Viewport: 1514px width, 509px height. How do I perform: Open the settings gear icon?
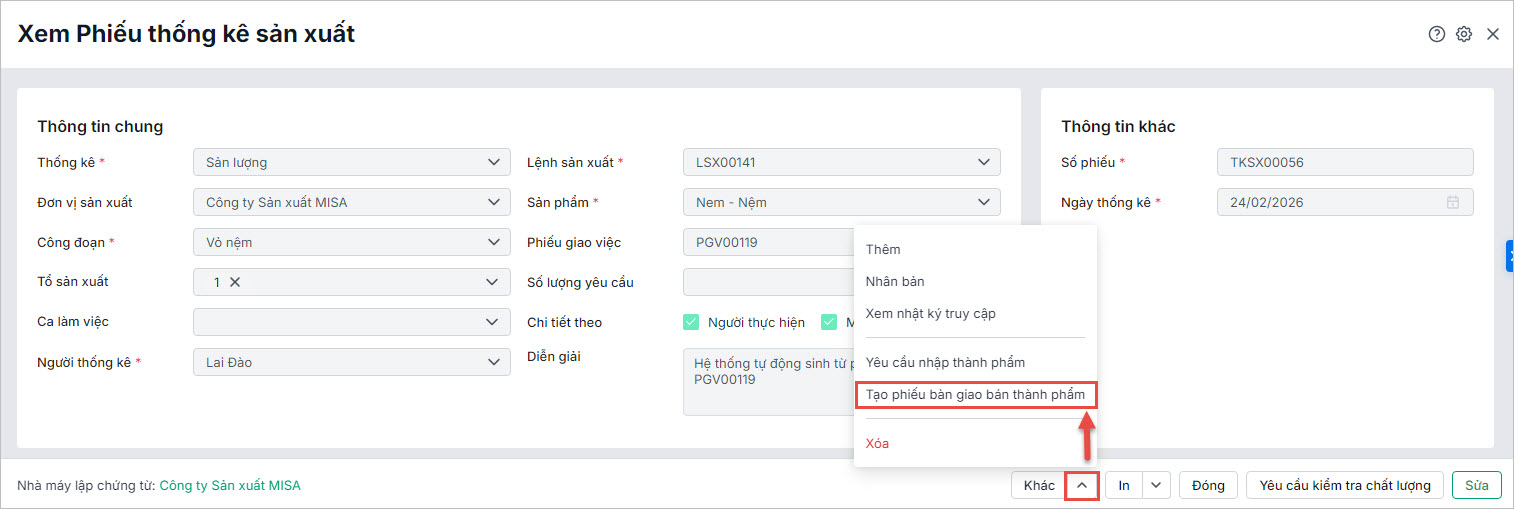pyautogui.click(x=1464, y=34)
